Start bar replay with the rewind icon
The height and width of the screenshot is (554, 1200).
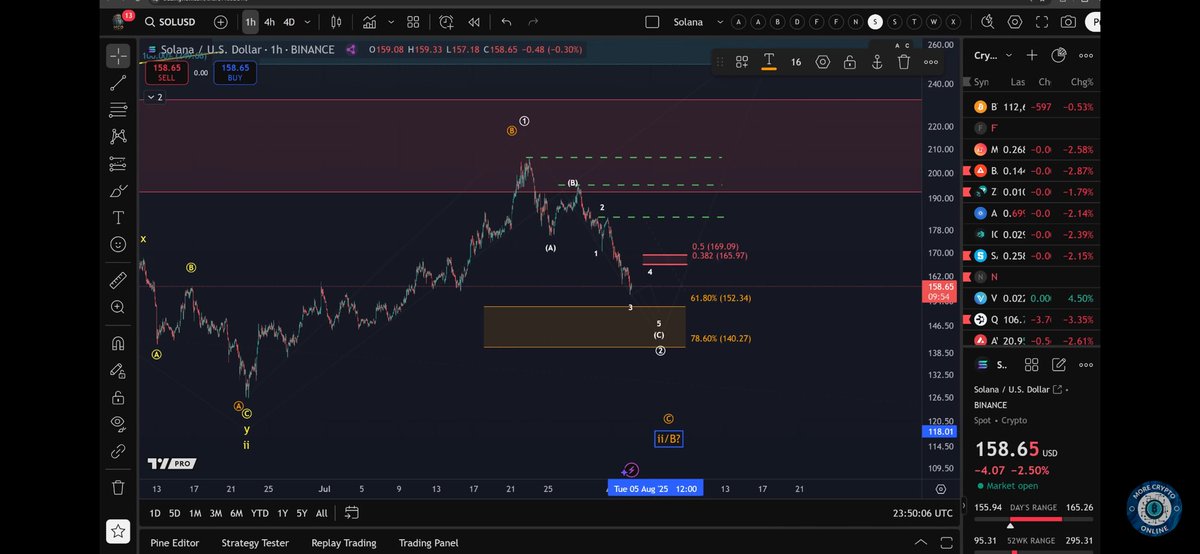click(x=474, y=21)
